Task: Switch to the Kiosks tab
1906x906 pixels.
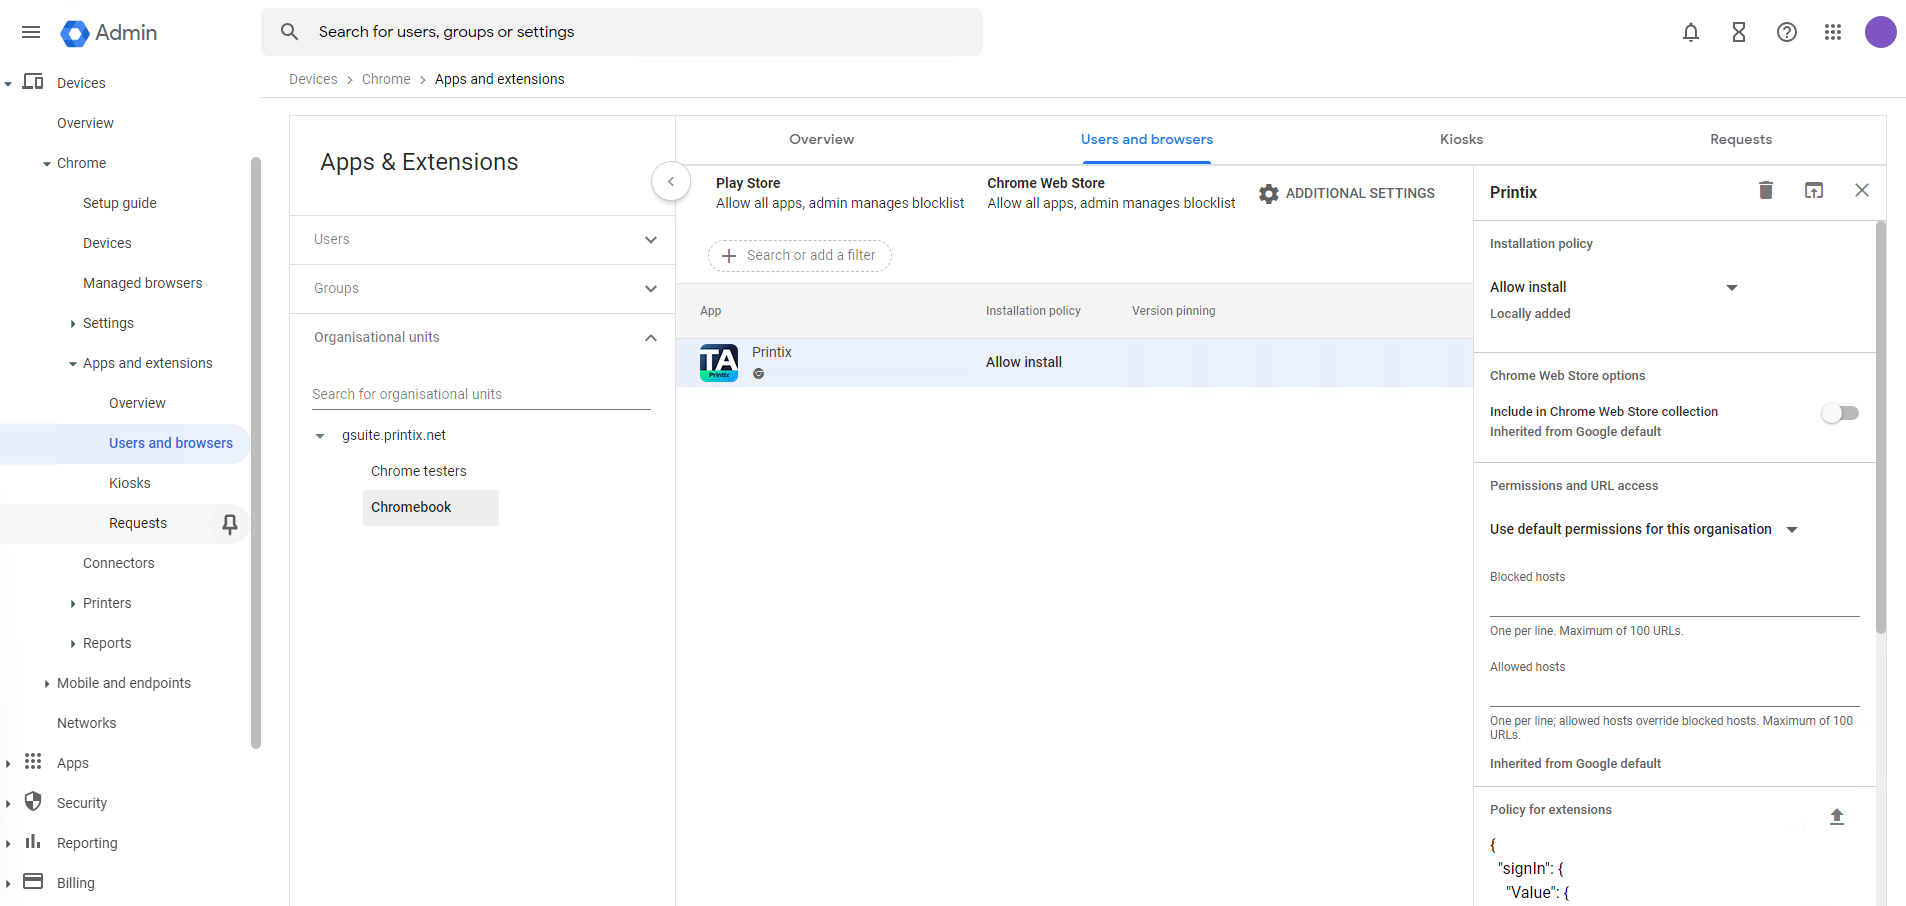Action: coord(1460,140)
